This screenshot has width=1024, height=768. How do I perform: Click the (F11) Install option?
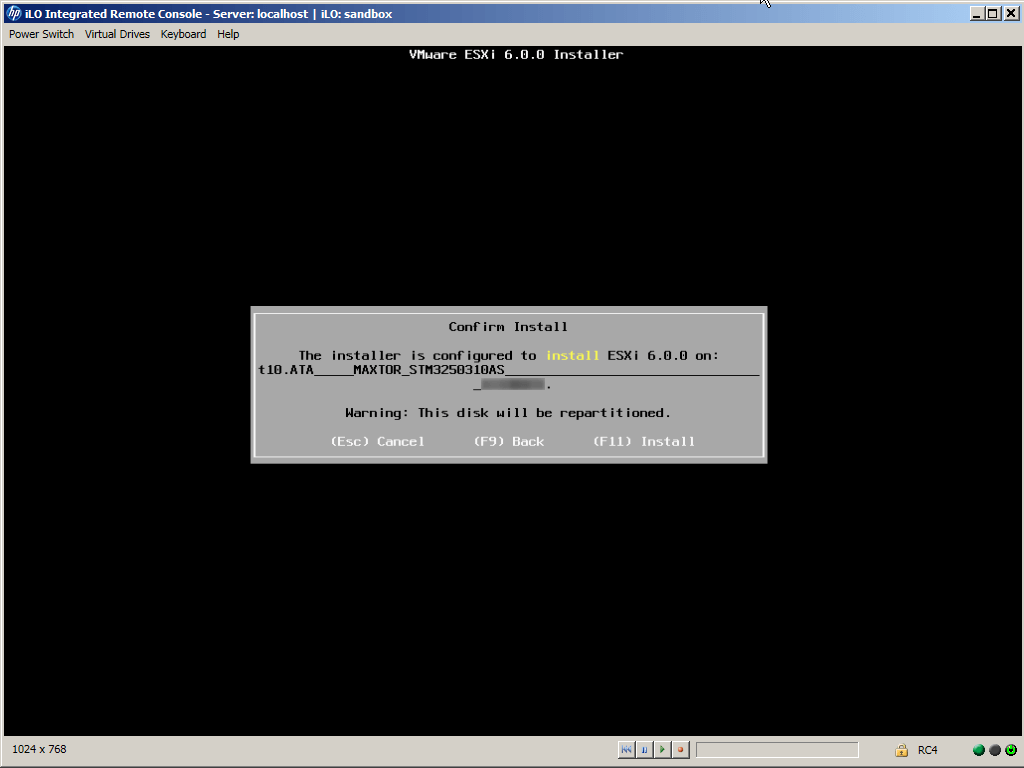click(643, 441)
